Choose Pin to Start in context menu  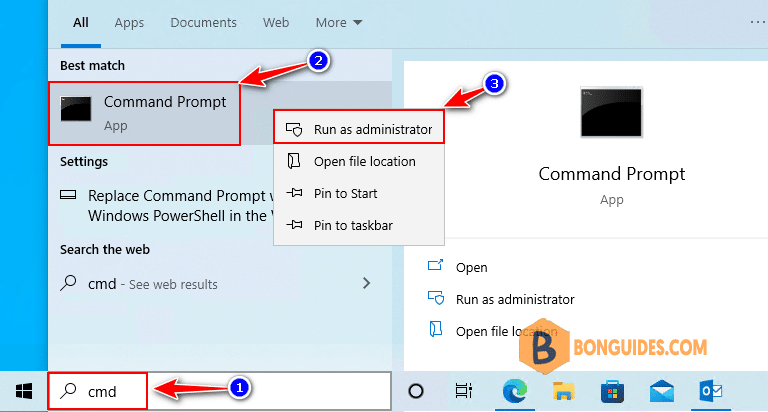coord(359,193)
